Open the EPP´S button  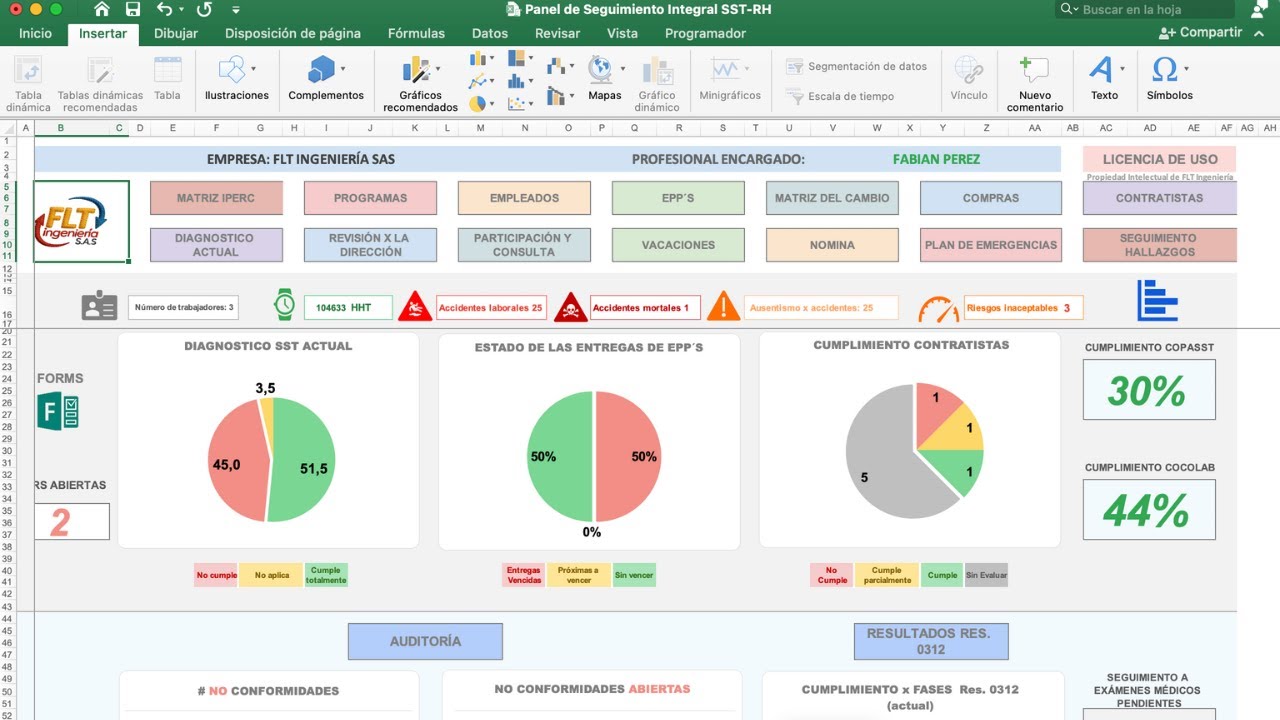coord(678,198)
